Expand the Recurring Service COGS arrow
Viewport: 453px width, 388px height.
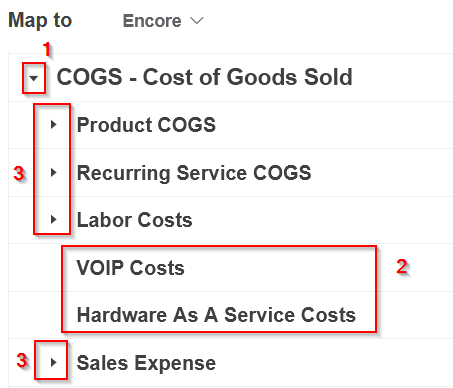pos(53,172)
